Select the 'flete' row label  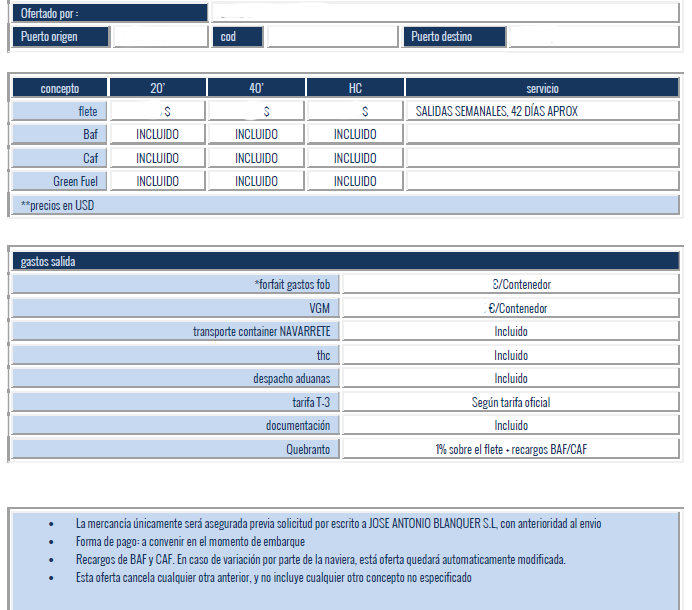pos(60,111)
